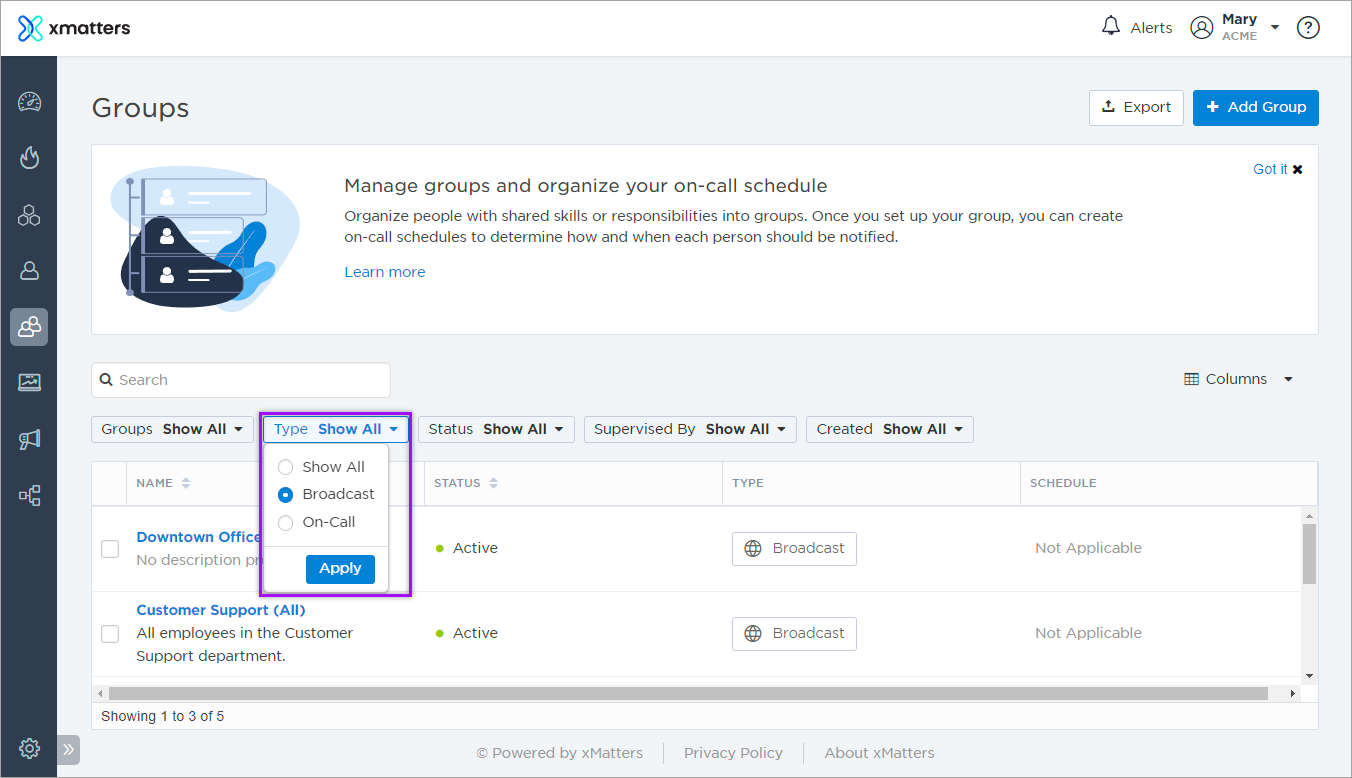Image resolution: width=1352 pixels, height=778 pixels.
Task: Sort by the NAME column arrows
Action: tap(185, 483)
